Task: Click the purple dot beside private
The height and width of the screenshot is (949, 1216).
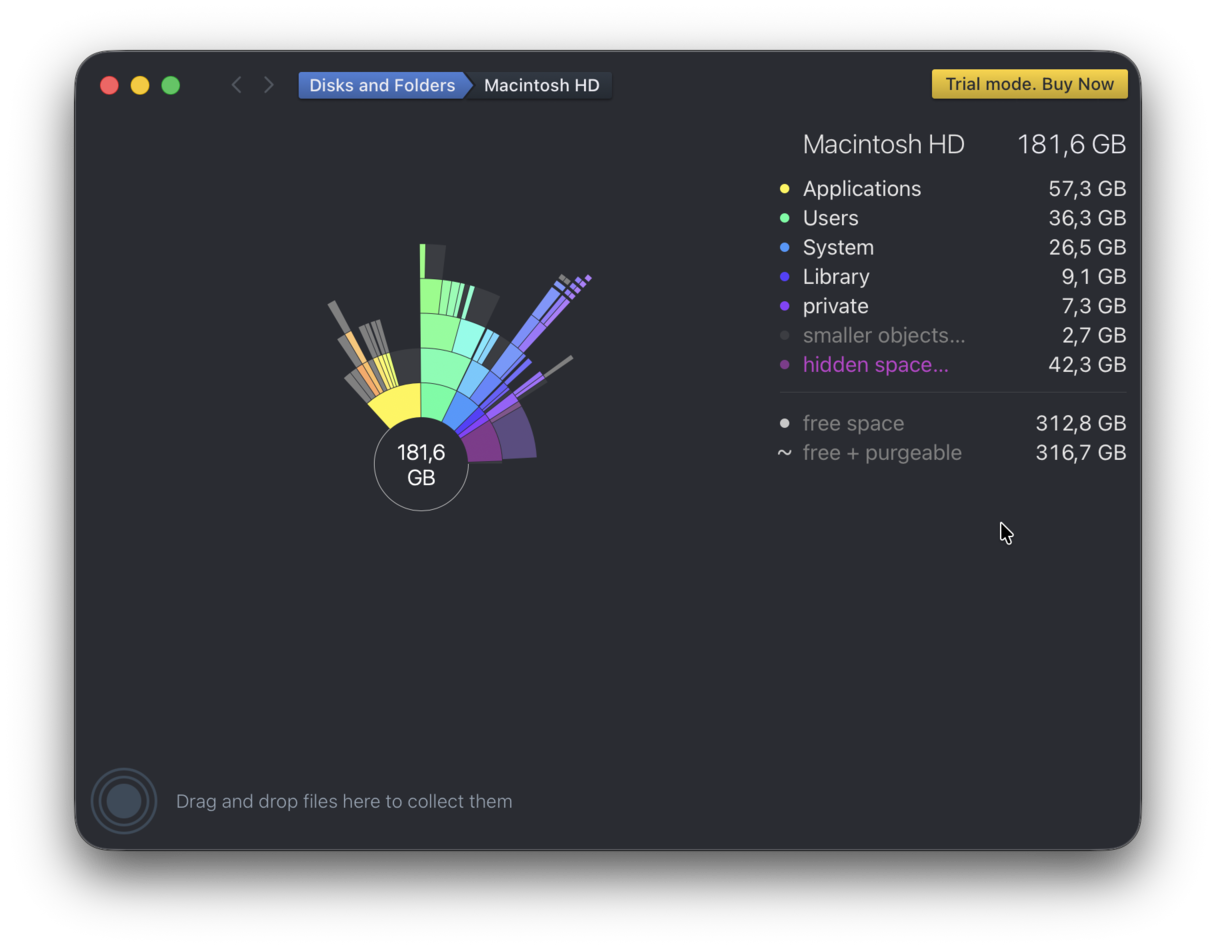Action: pyautogui.click(x=784, y=306)
